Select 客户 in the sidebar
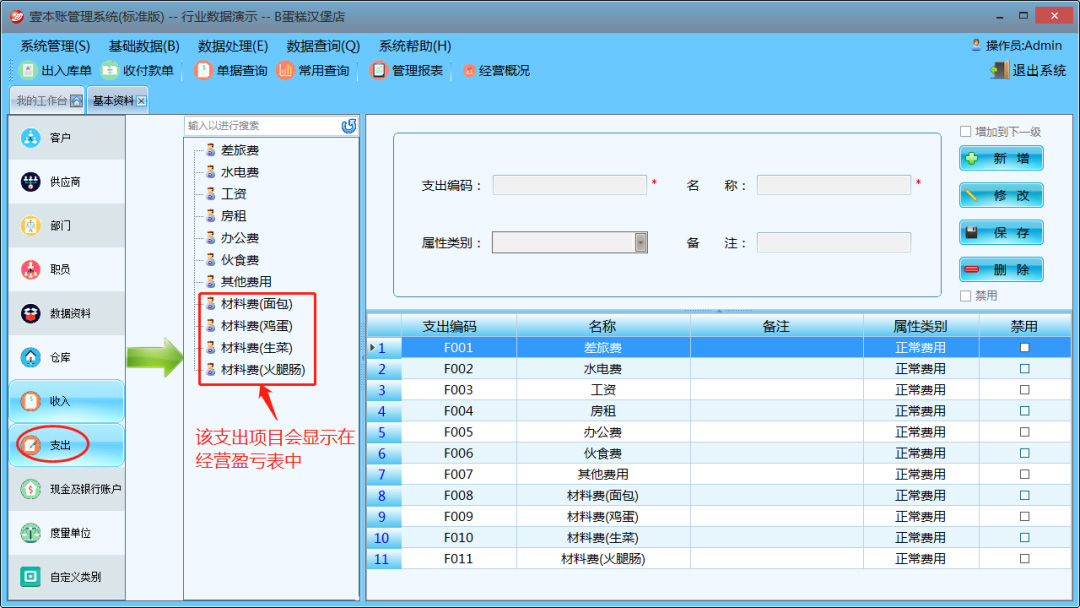The width and height of the screenshot is (1080, 608). [x=67, y=138]
